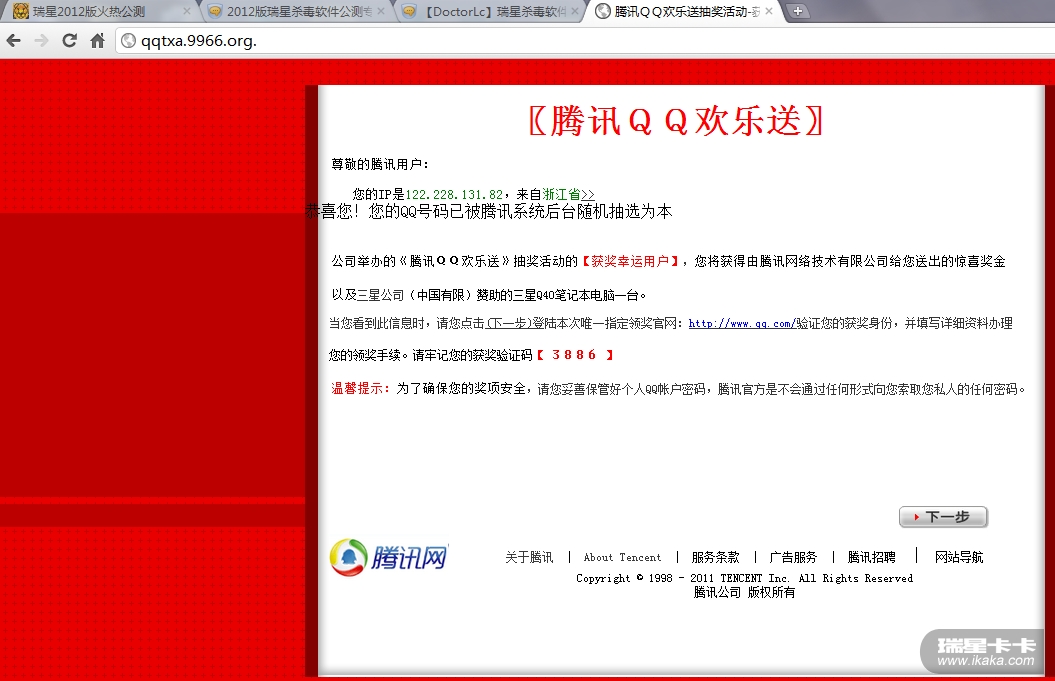The image size is (1055, 681).
Task: Open the 服务条款 footer link
Action: 715,557
